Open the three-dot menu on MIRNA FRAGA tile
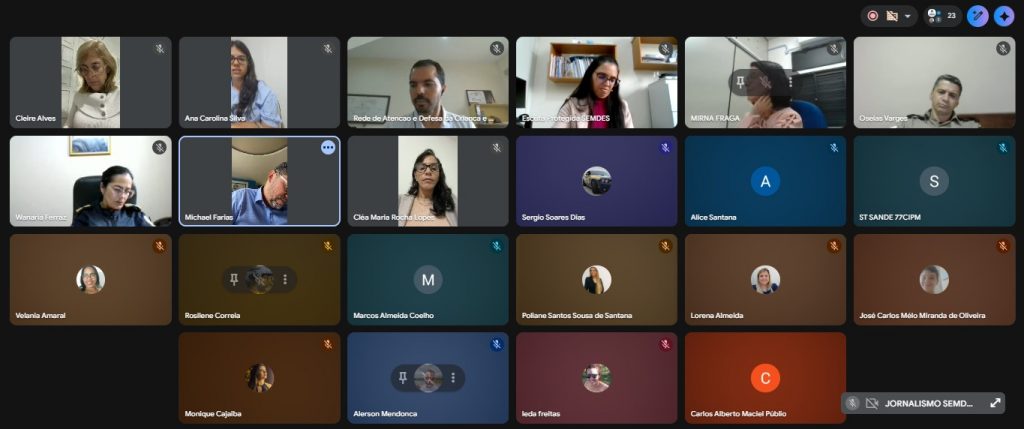Screen dimensions: 1024x429 coord(791,82)
